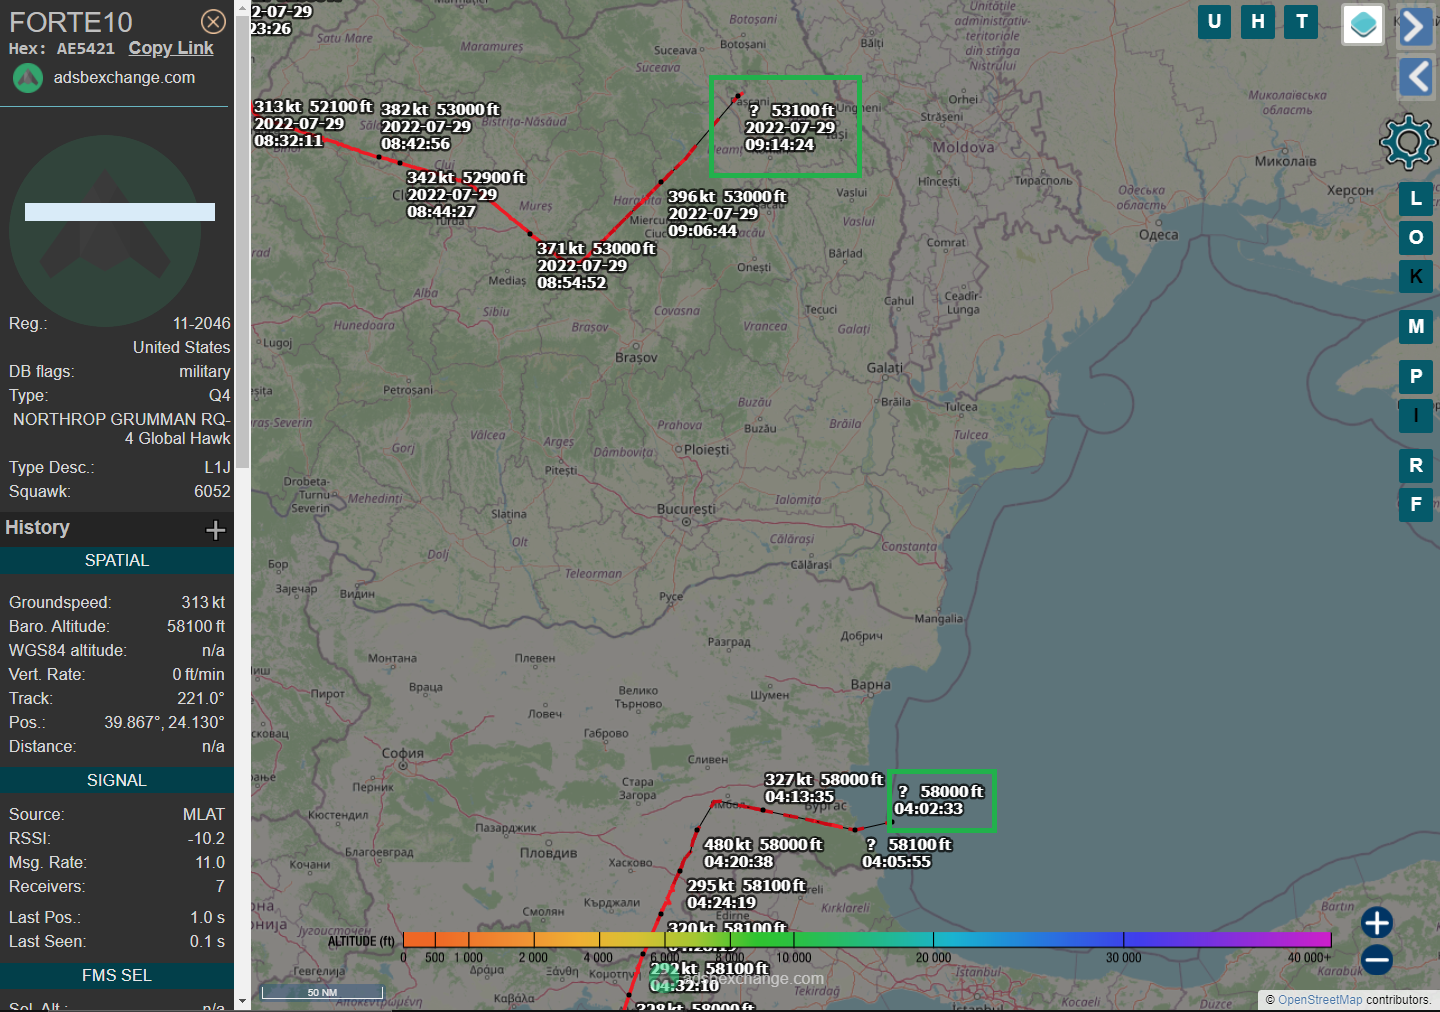
Task: Open the map layers selector icon
Action: pyautogui.click(x=1363, y=25)
